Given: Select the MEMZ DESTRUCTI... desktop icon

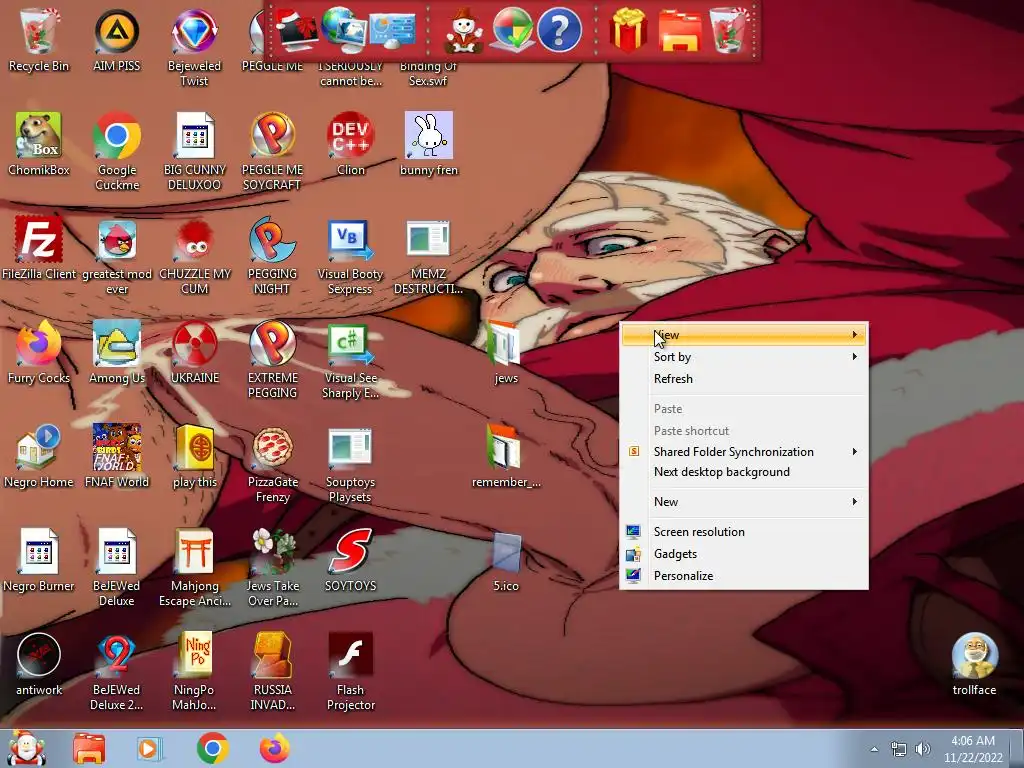Looking at the screenshot, I should (428, 256).
